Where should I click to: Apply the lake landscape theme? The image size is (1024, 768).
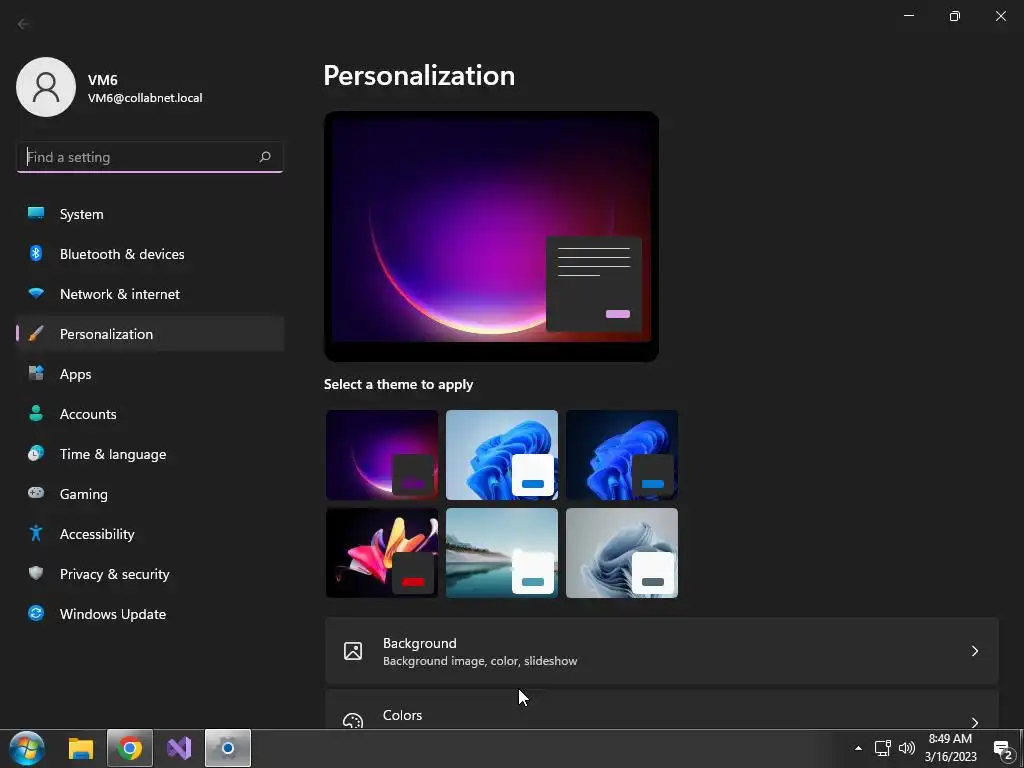(x=502, y=553)
